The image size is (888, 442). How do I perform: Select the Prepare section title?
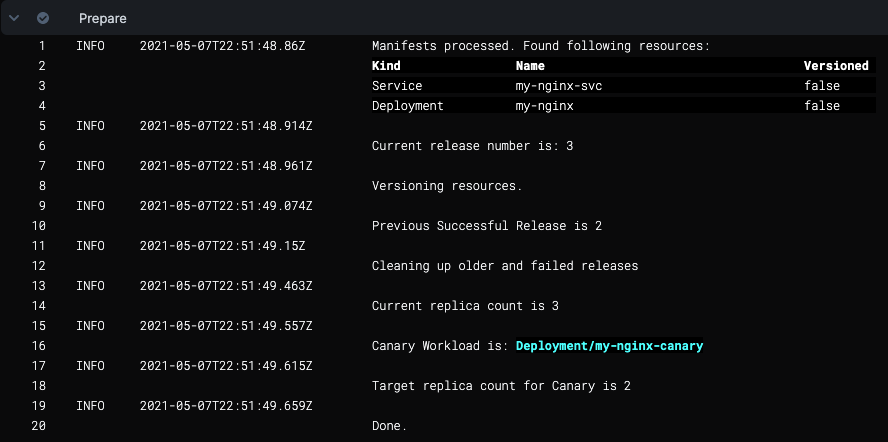point(103,19)
